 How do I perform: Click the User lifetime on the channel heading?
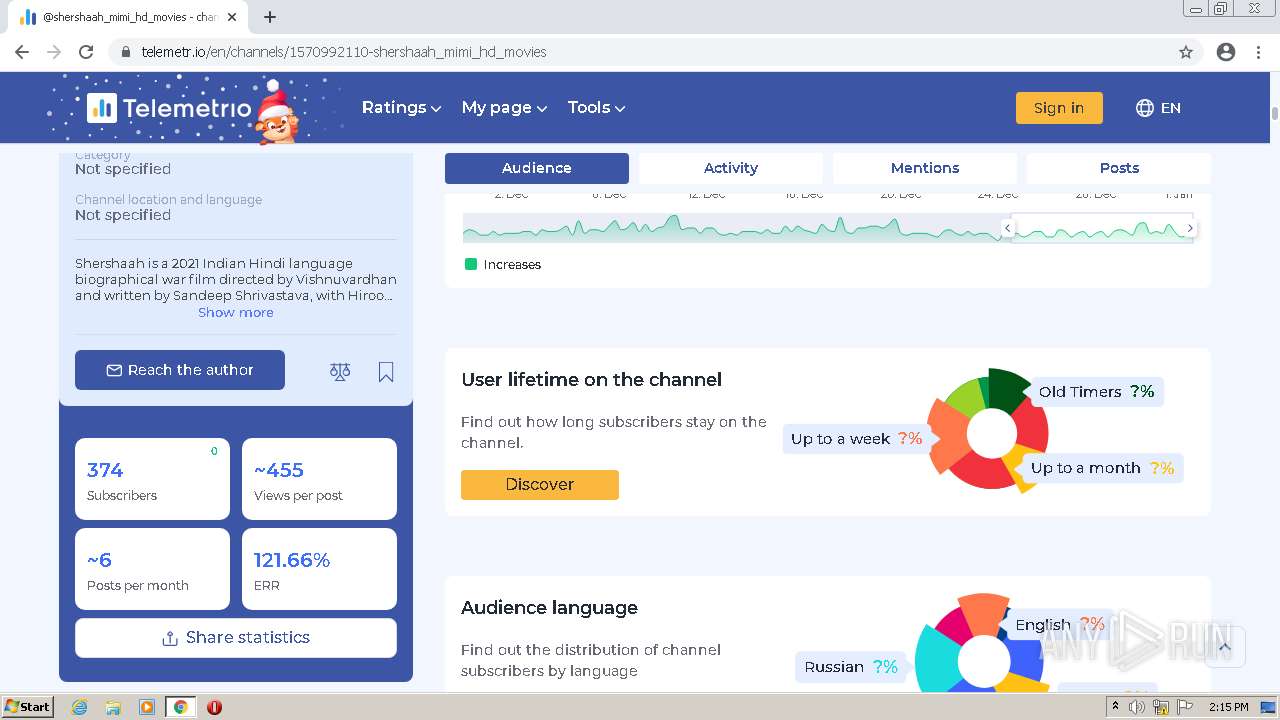(591, 380)
